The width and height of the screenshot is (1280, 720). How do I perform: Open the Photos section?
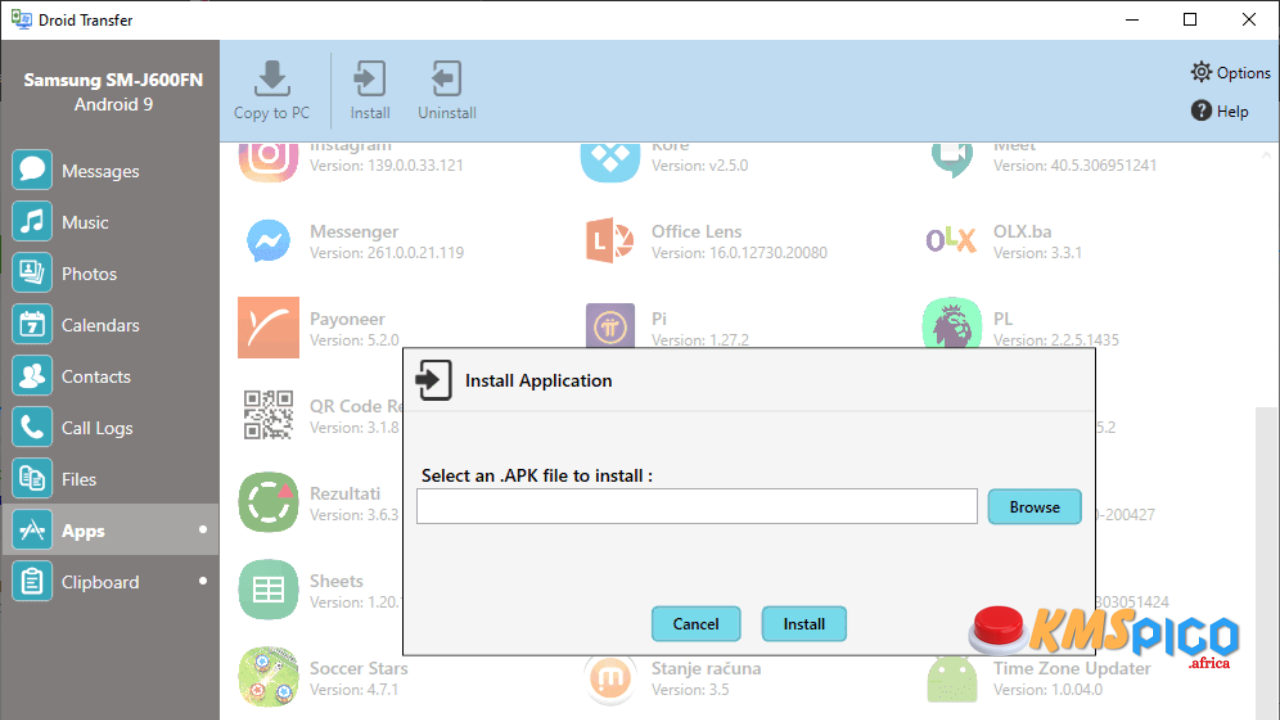coord(110,274)
